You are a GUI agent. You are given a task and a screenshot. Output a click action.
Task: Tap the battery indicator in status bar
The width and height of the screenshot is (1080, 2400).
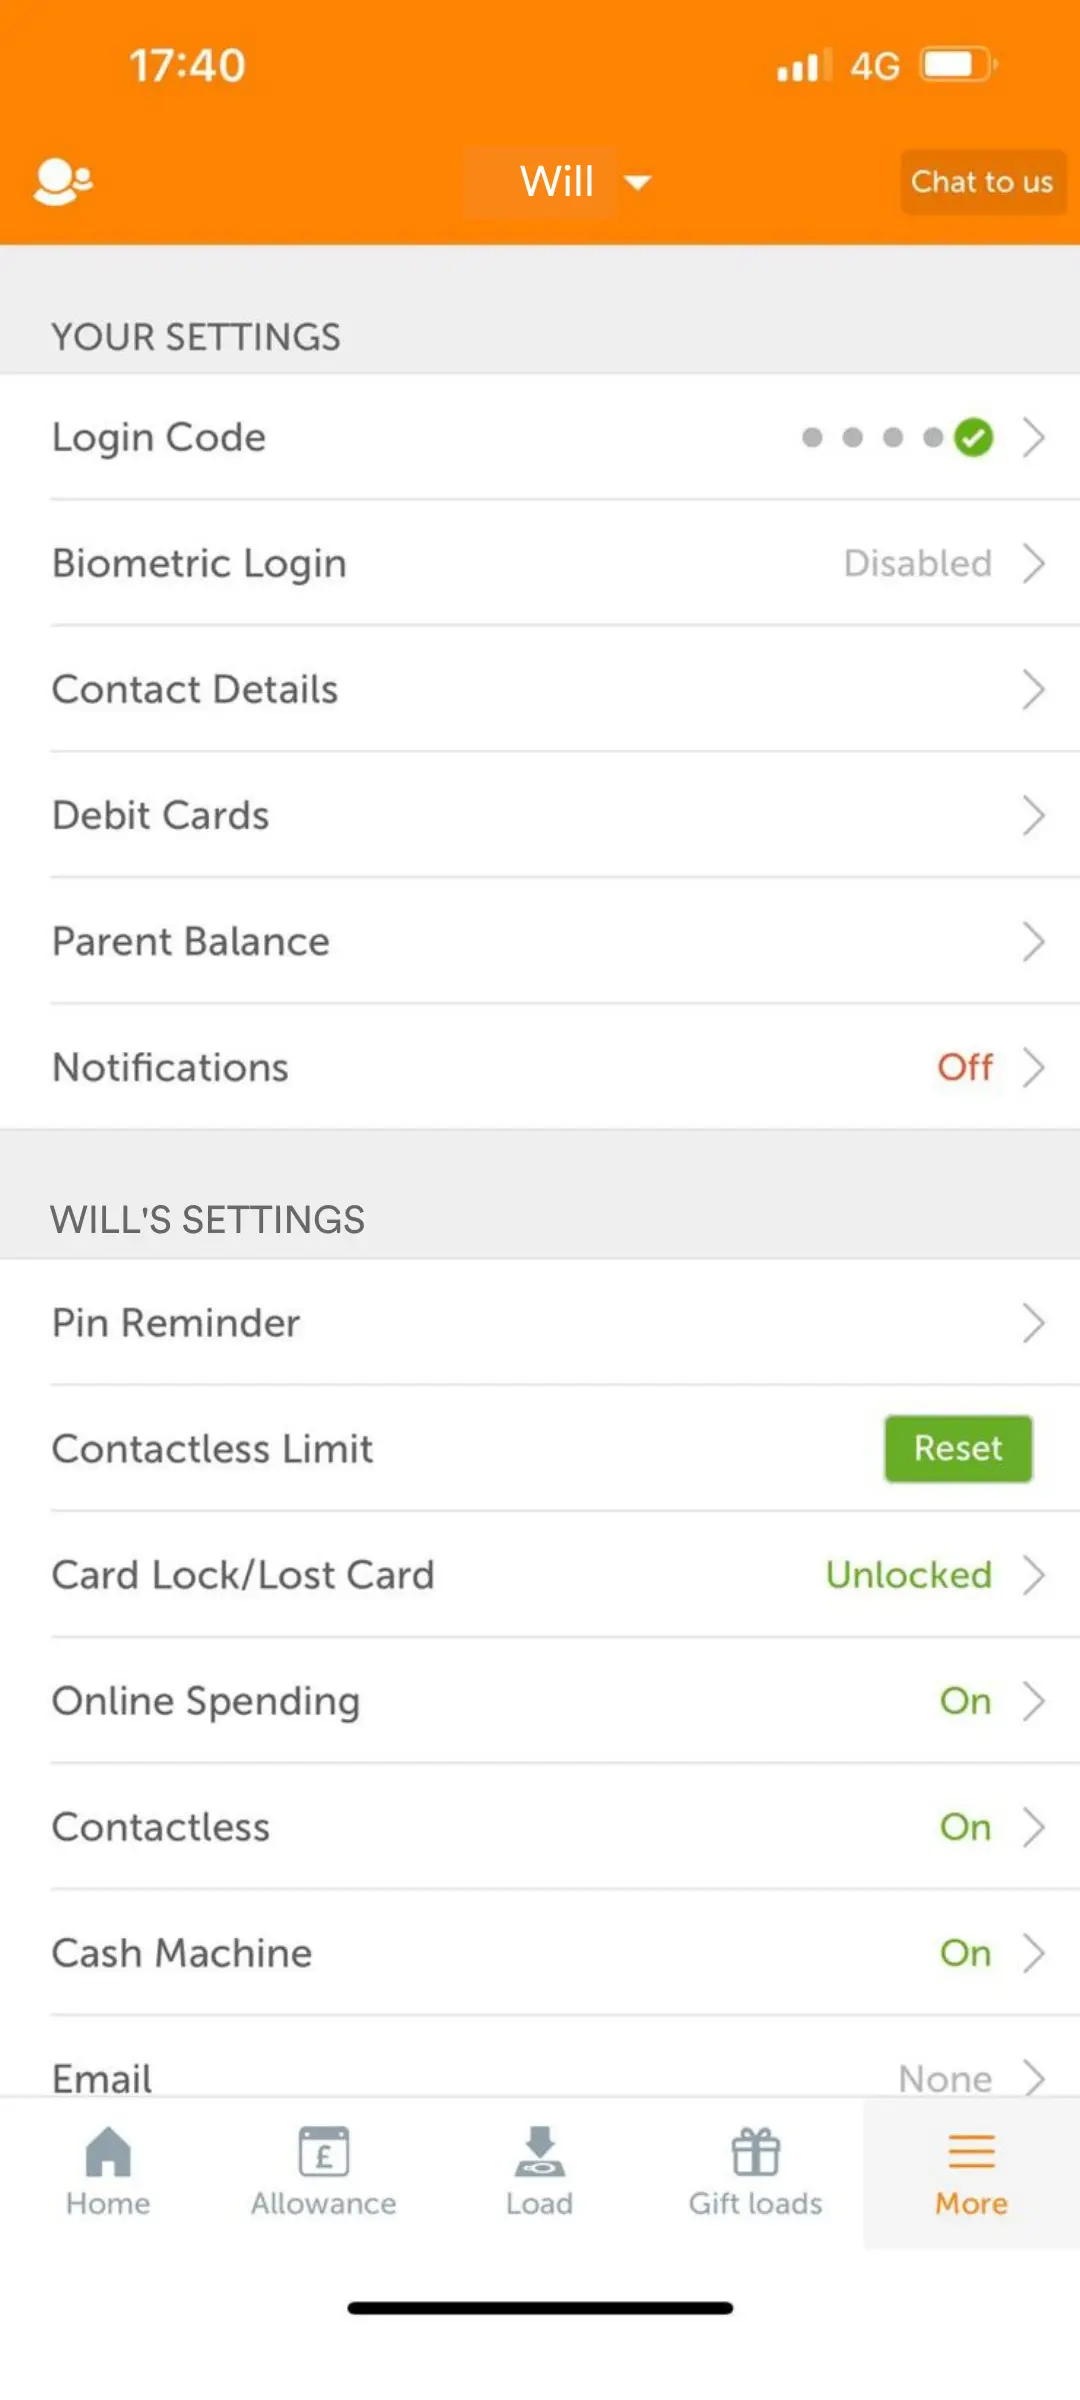point(956,66)
